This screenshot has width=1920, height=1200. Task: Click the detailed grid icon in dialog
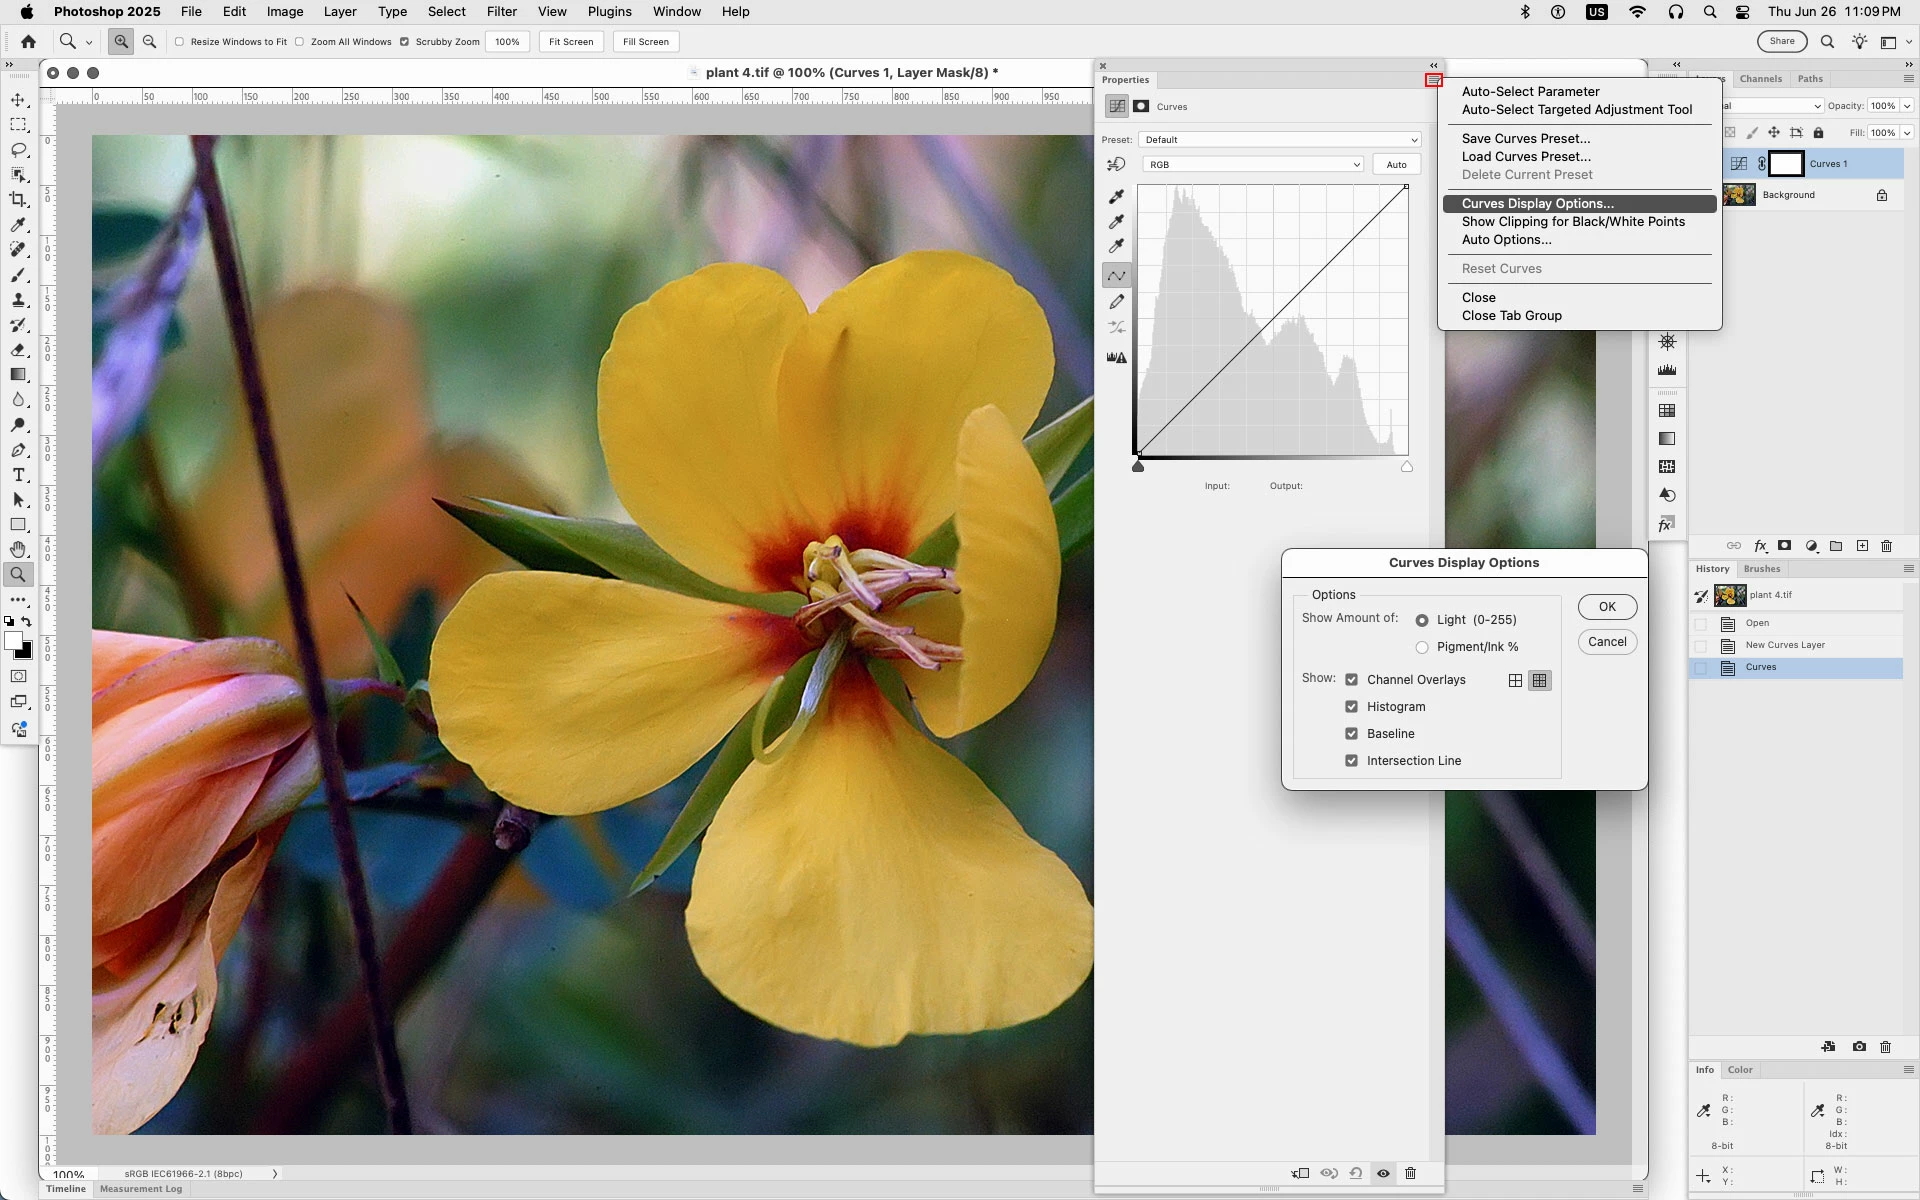(1540, 680)
